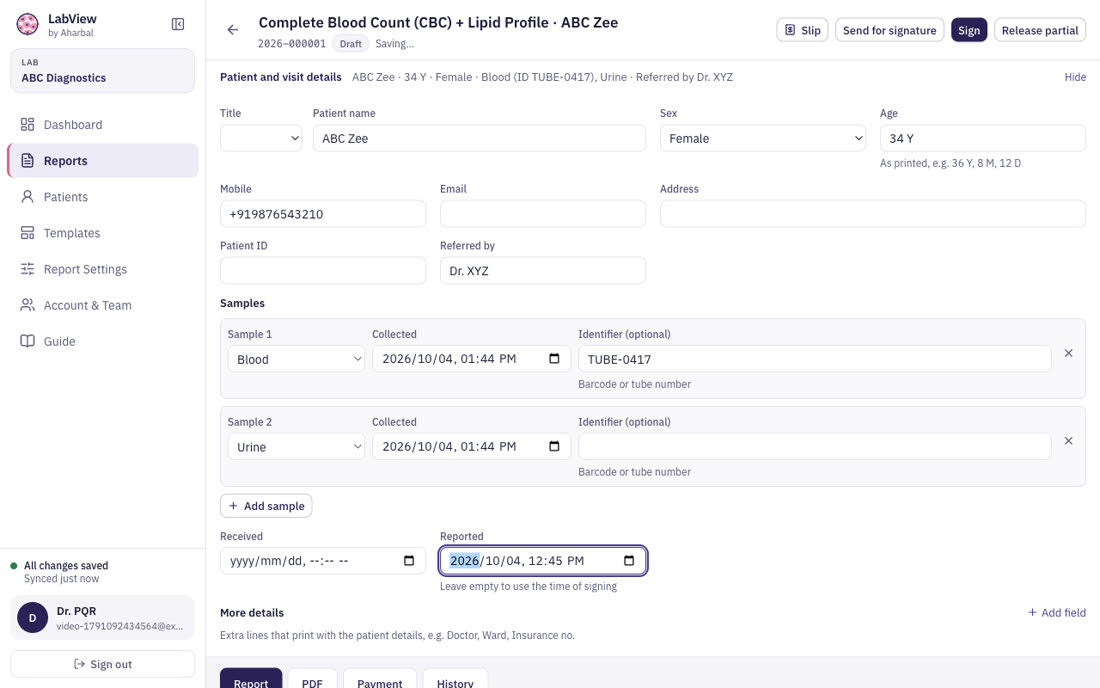Remove Sample 1 with the X icon
Screen dimensions: 1100x688
pos(1068,353)
